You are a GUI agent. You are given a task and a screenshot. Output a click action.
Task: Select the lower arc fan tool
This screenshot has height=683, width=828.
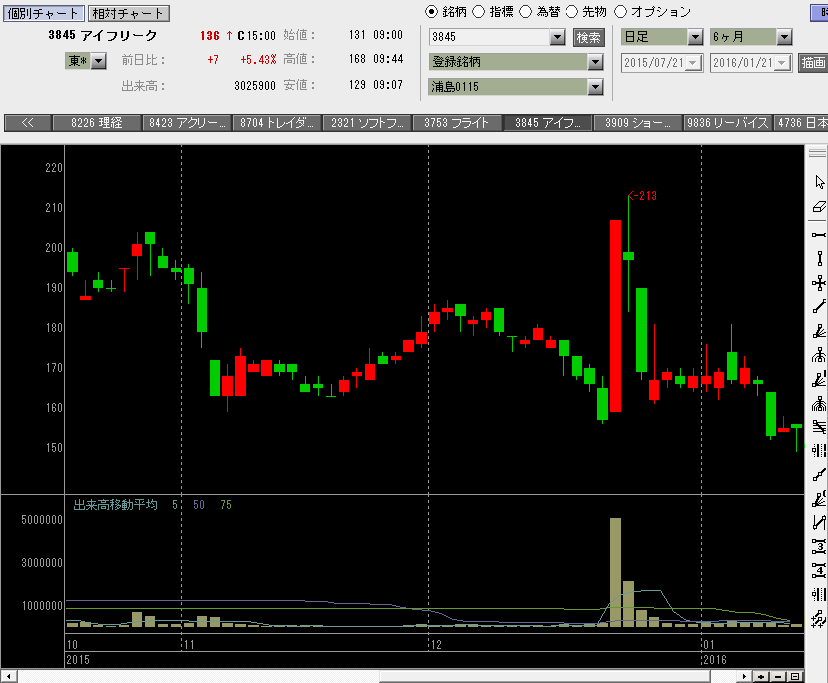[x=819, y=404]
